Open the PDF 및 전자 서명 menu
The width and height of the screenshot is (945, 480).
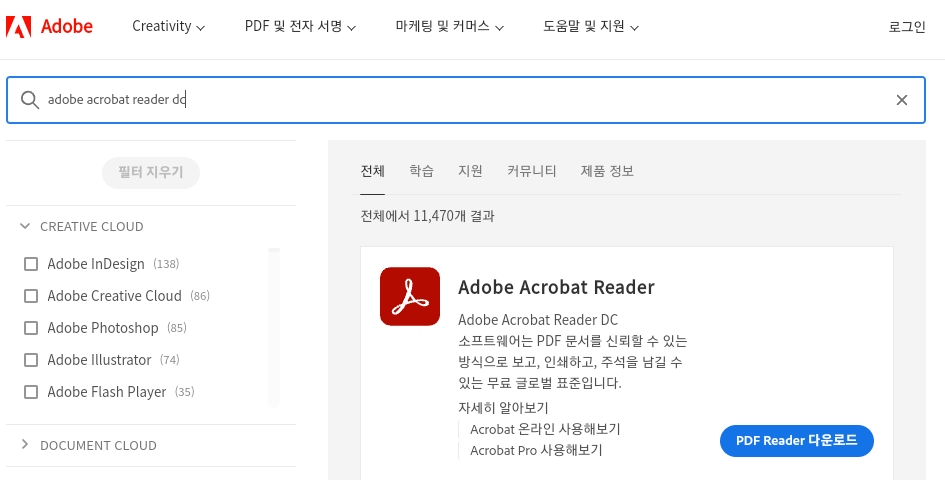coord(300,27)
